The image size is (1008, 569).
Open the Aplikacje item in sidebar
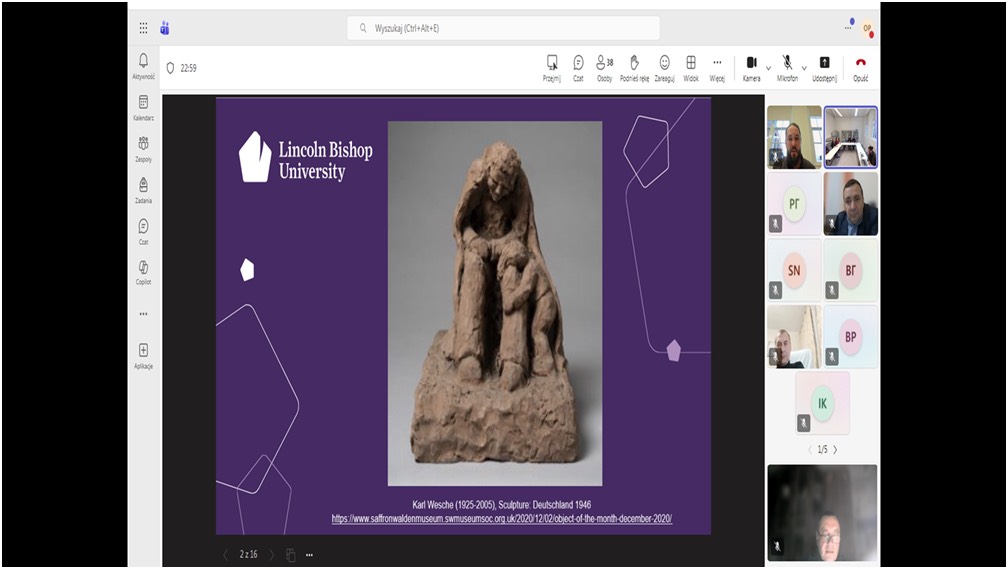pyautogui.click(x=143, y=354)
